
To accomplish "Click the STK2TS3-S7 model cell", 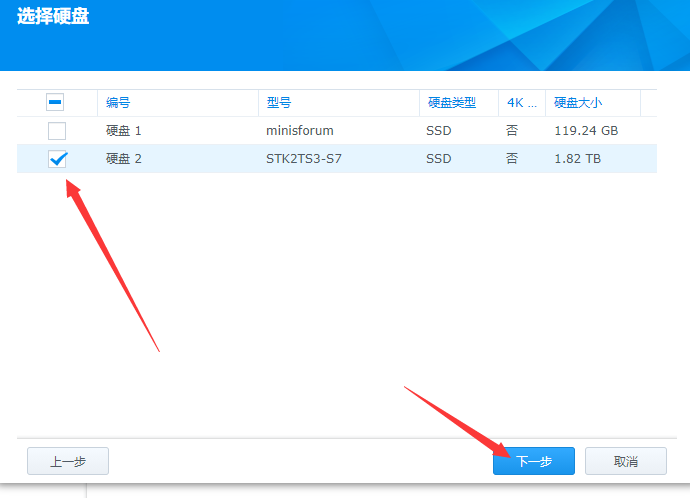I will pos(304,159).
